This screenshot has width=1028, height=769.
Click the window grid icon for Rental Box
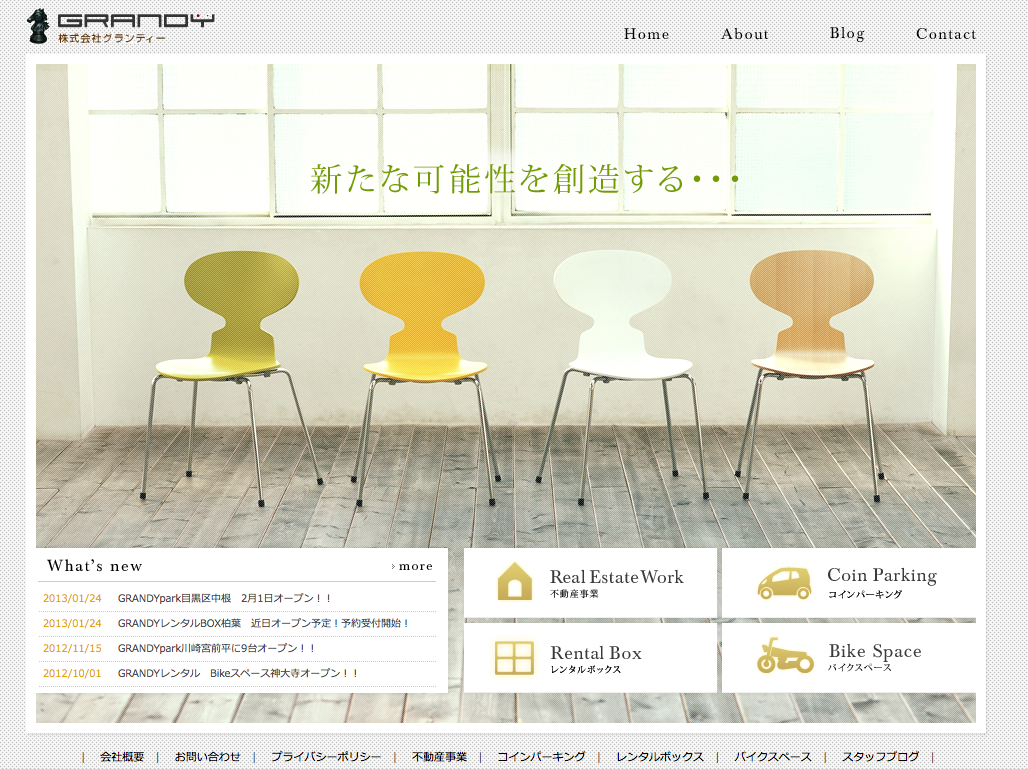click(x=515, y=657)
